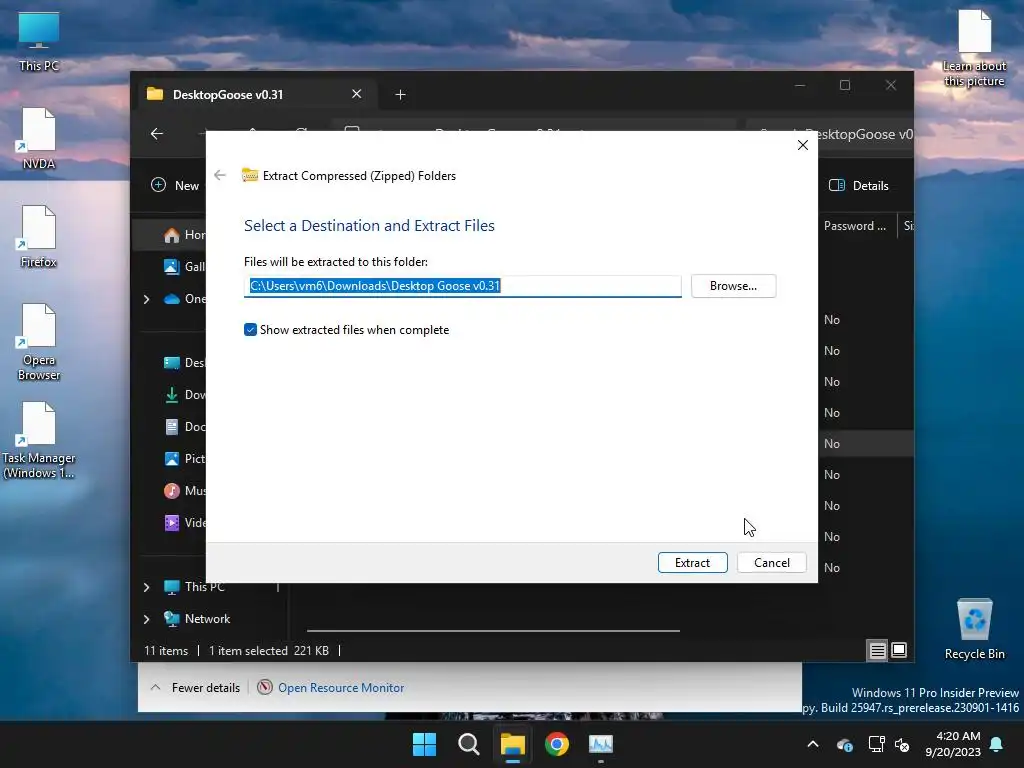Image resolution: width=1024 pixels, height=768 pixels.
Task: Show hidden tray icons chevron
Action: (813, 744)
